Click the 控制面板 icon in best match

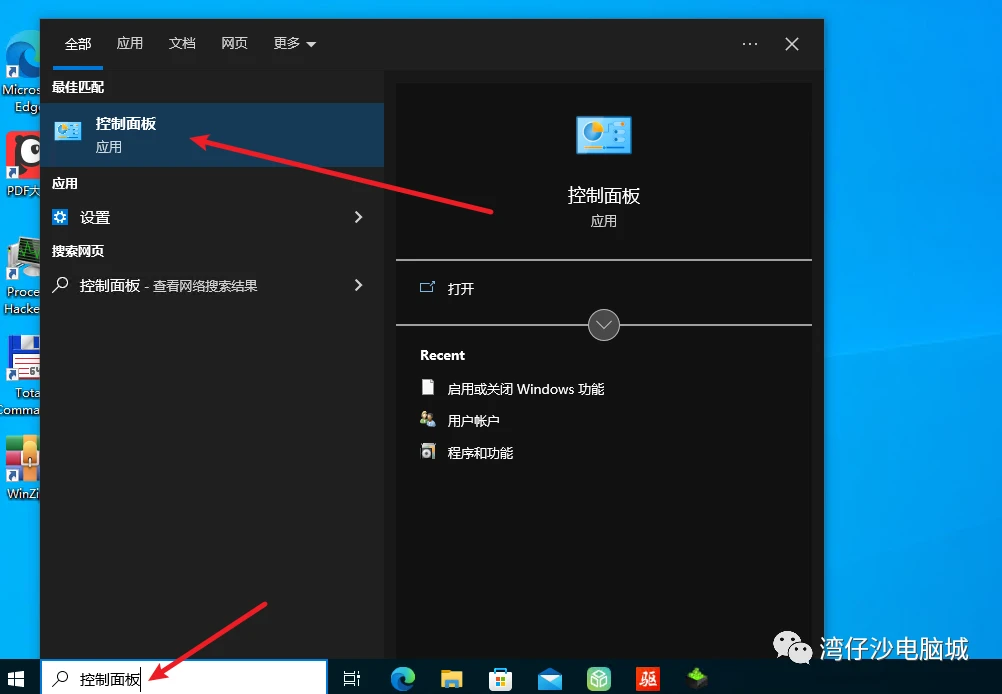point(68,132)
